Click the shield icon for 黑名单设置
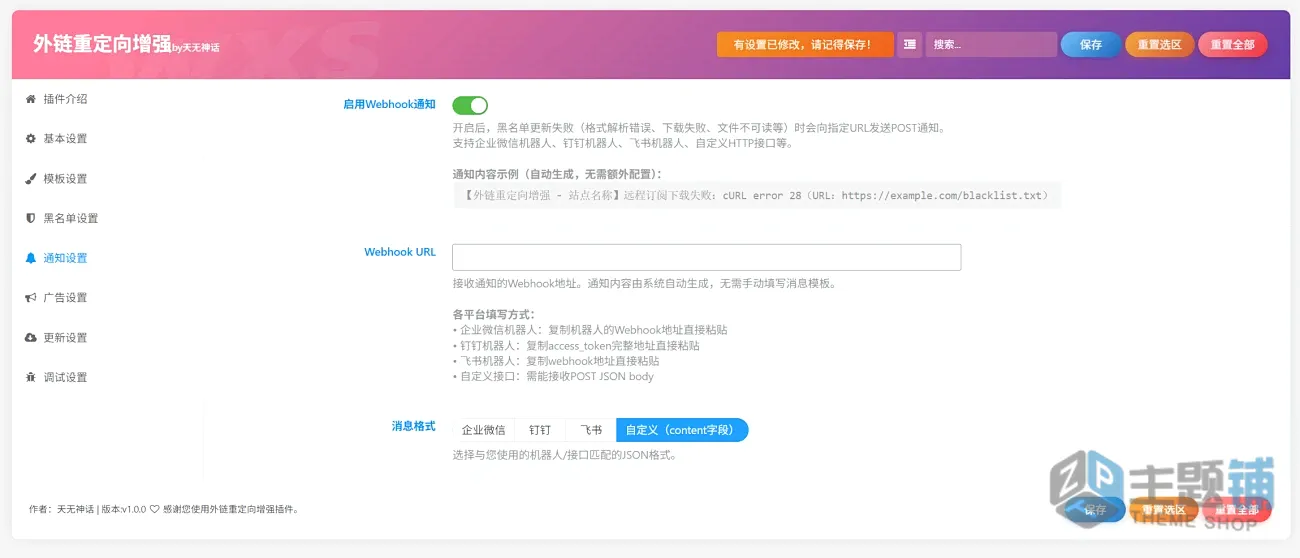The width and height of the screenshot is (1300, 558). [31, 218]
